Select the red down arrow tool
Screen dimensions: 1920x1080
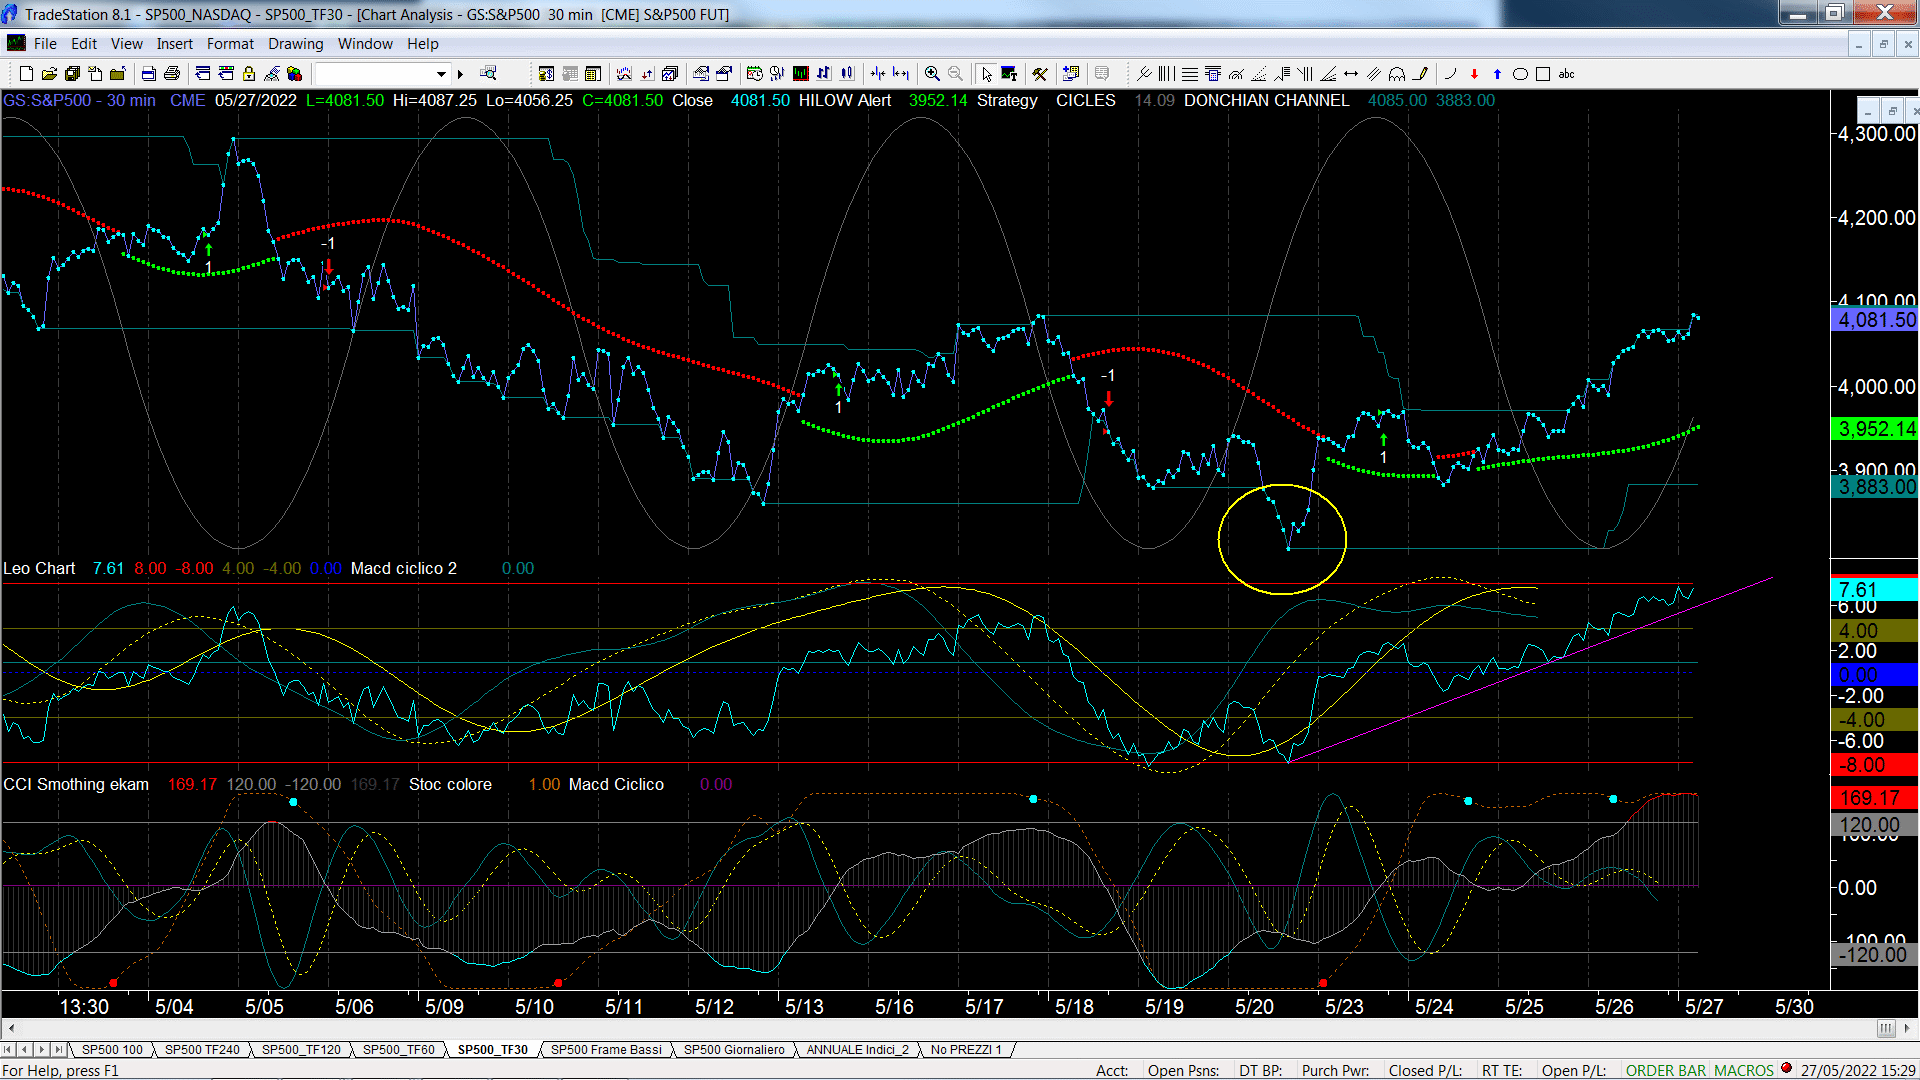tap(1474, 73)
